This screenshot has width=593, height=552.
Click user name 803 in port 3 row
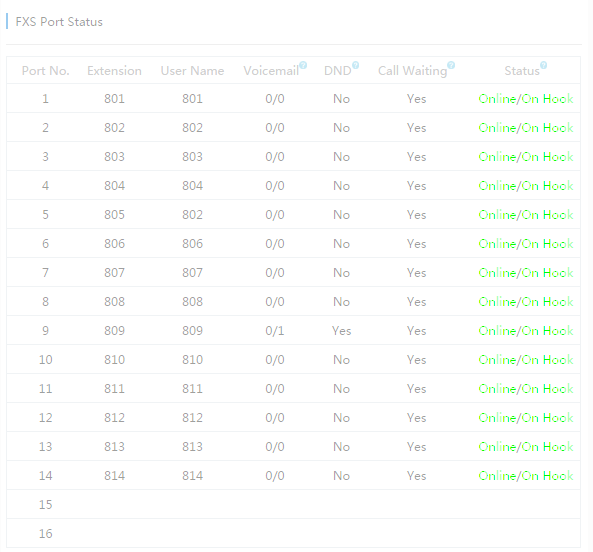point(192,157)
